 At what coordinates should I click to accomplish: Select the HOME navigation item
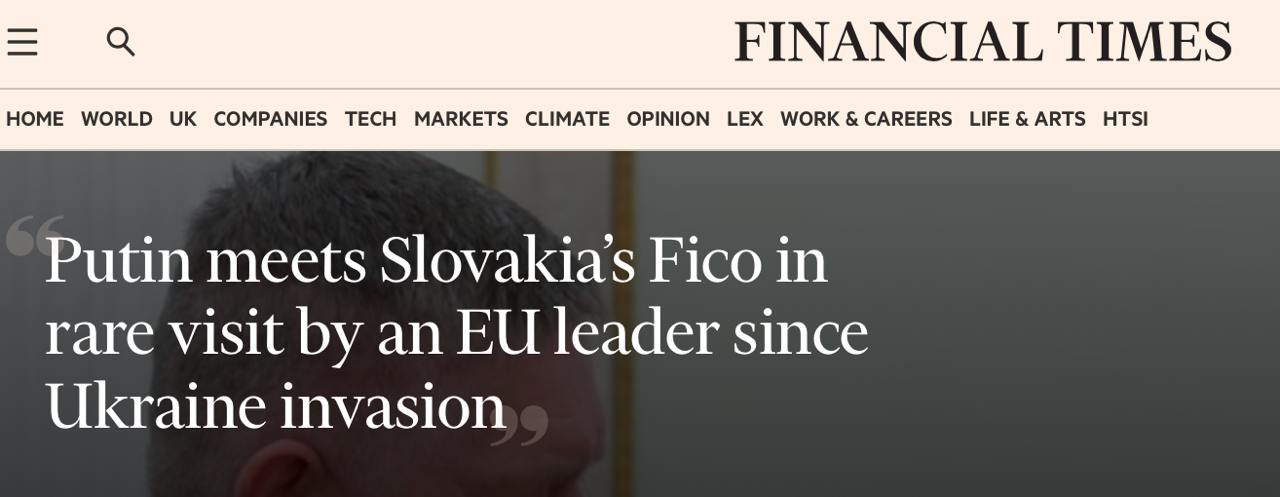click(35, 119)
